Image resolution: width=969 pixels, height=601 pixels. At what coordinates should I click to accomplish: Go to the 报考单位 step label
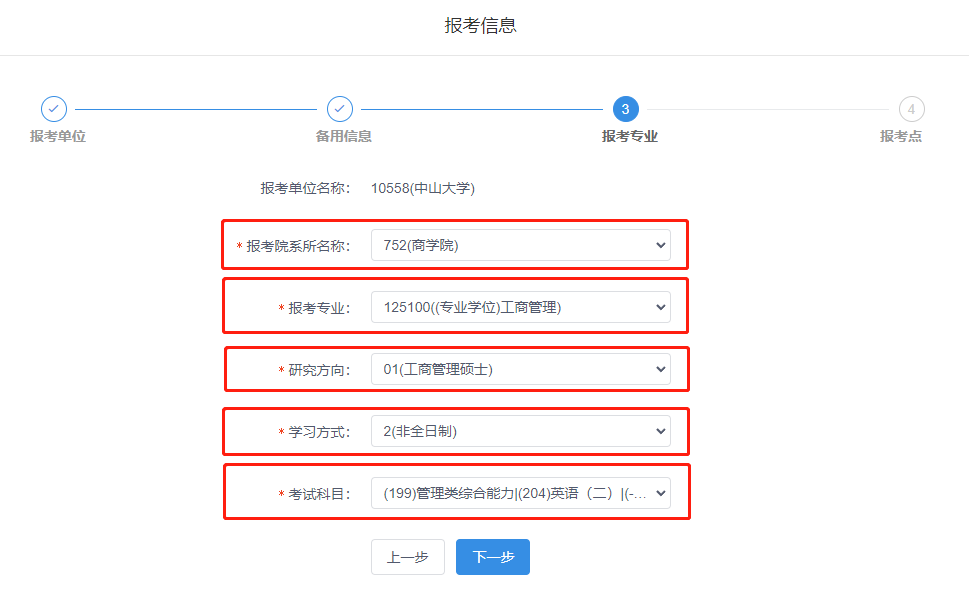tap(58, 136)
